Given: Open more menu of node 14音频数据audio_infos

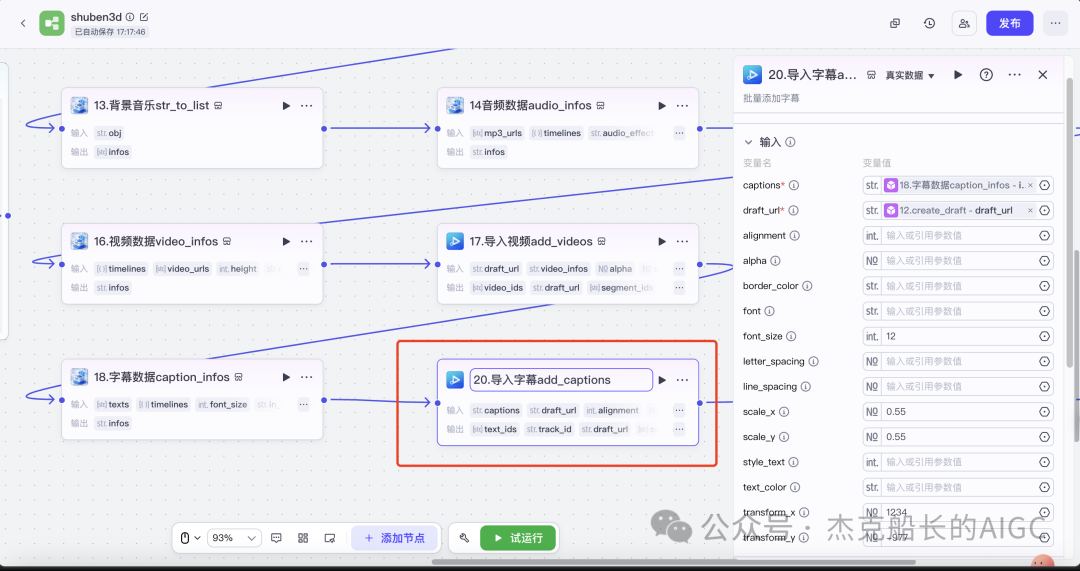Looking at the screenshot, I should tap(683, 105).
